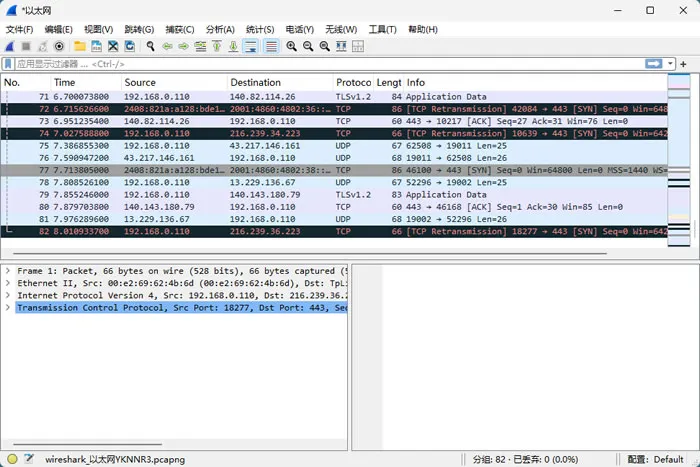
Task: Expand the Frame 1 details row
Action: click(8, 271)
